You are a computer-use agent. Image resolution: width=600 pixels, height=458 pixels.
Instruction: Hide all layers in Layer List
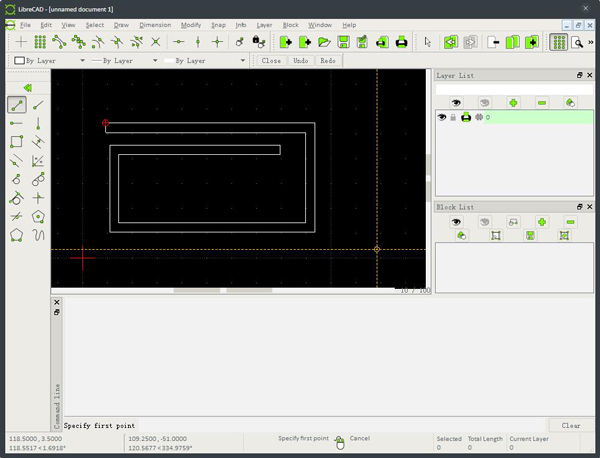coord(484,103)
